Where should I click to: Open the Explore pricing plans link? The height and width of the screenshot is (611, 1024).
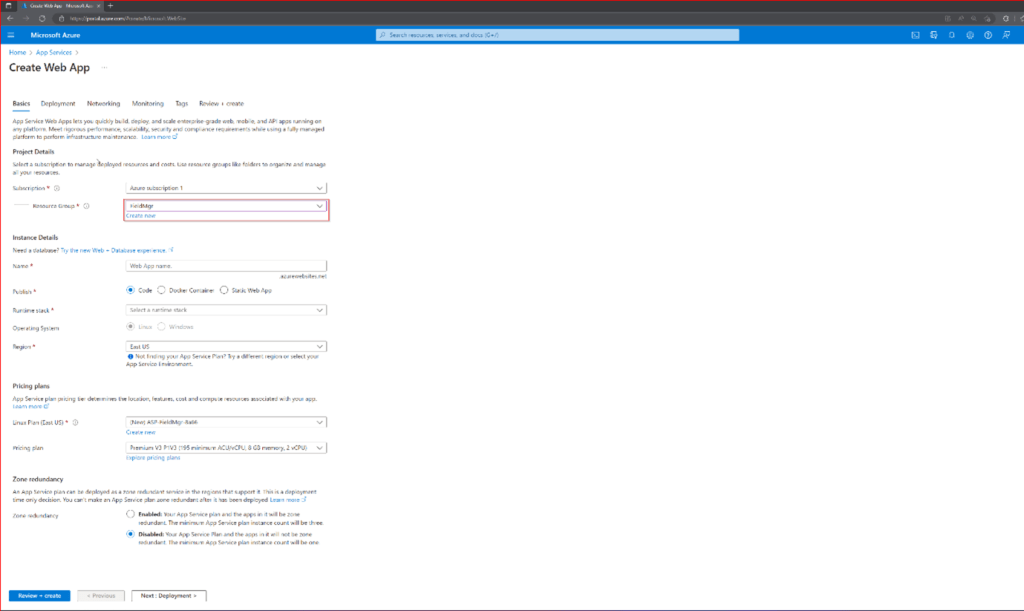(153, 458)
